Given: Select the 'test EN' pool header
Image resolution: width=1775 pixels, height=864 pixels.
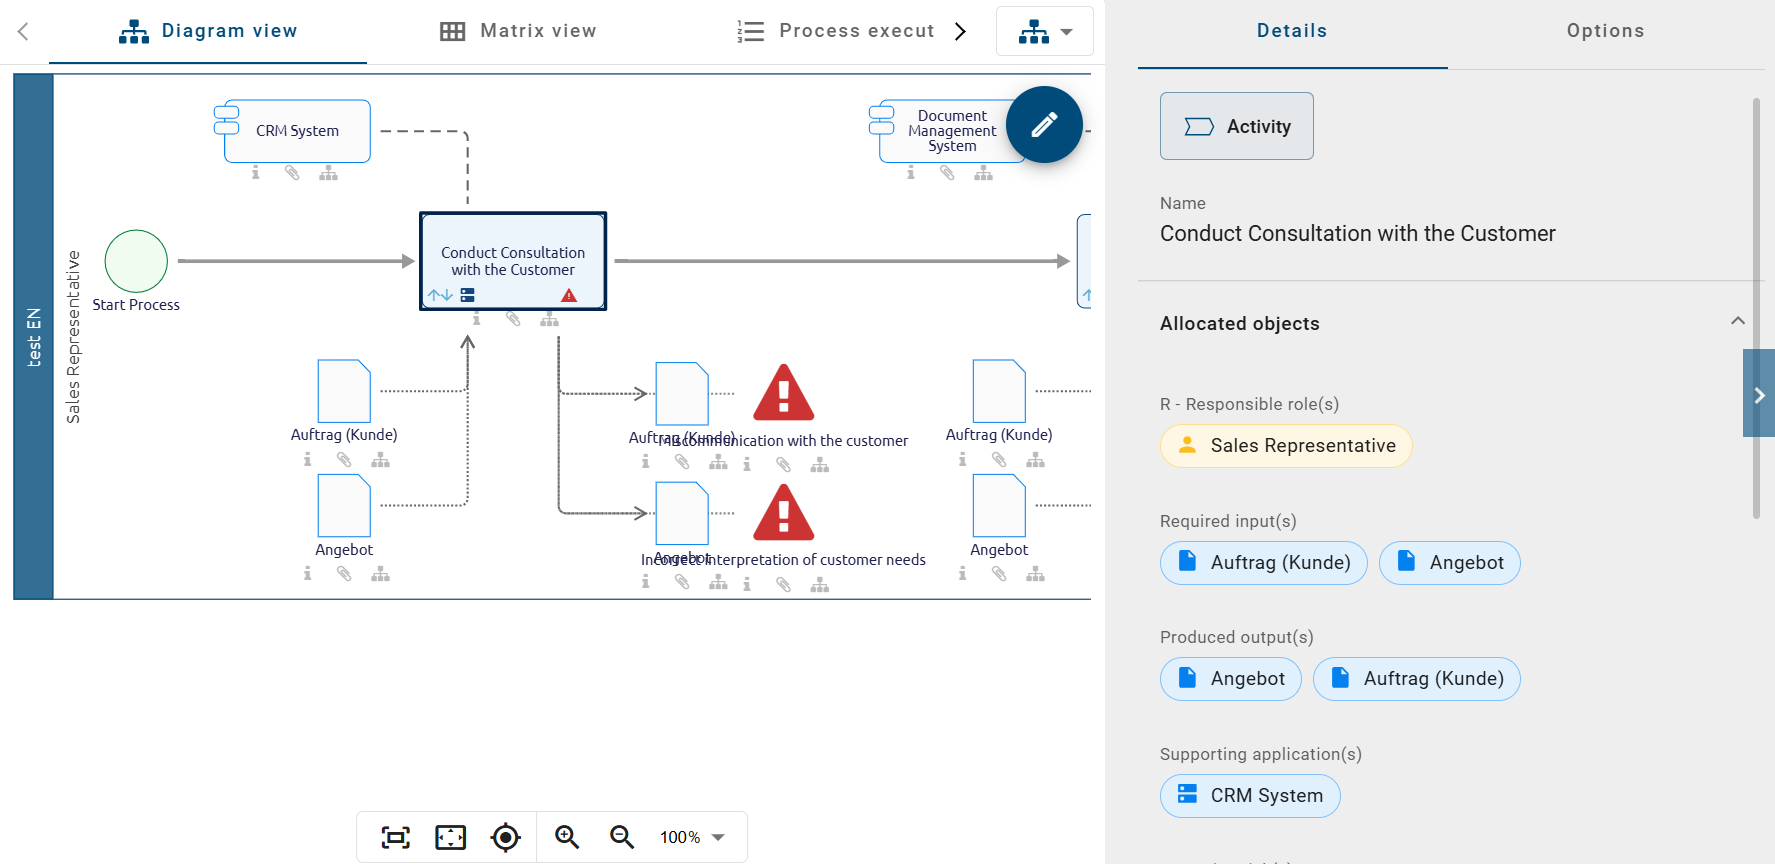Looking at the screenshot, I should coord(34,337).
